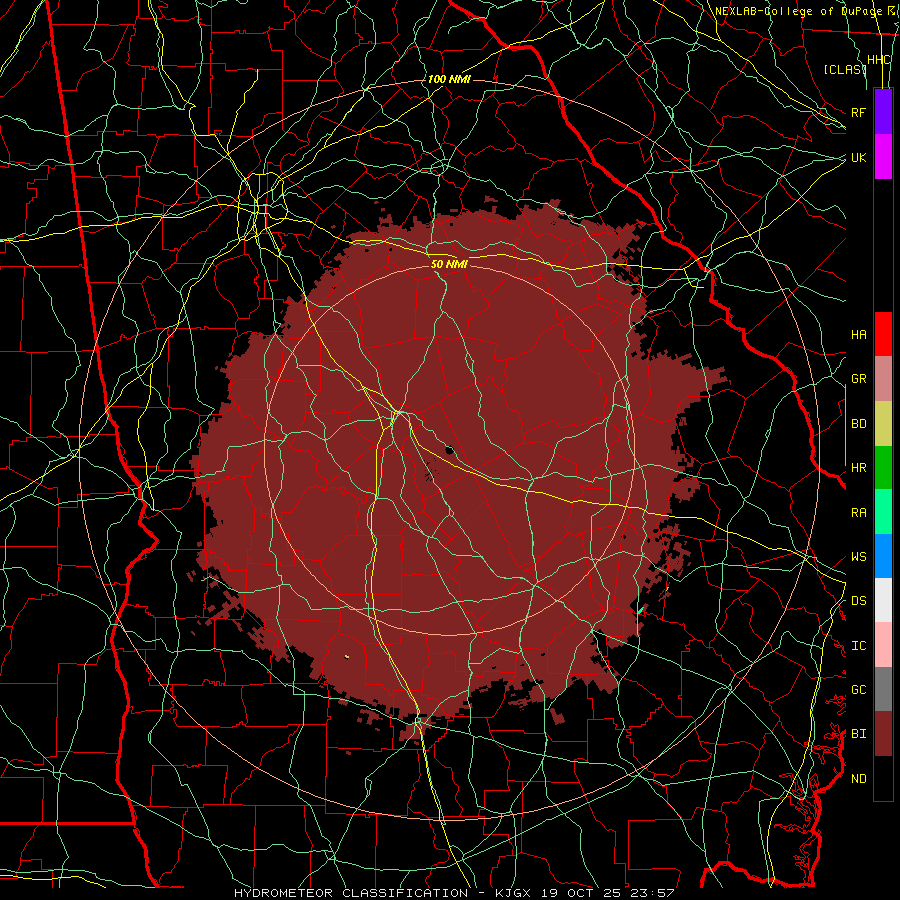Click the "HA" legend label
The width and height of the screenshot is (900, 900).
pos(858,334)
